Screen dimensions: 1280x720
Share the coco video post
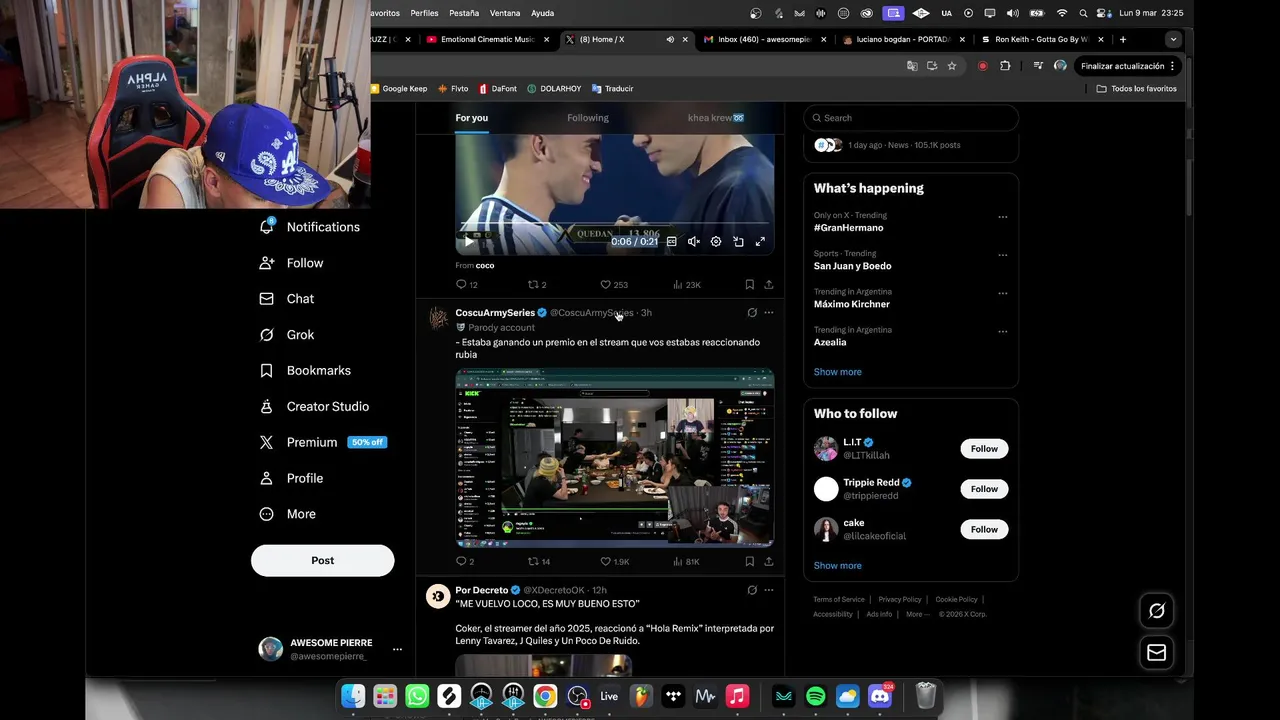pos(768,285)
